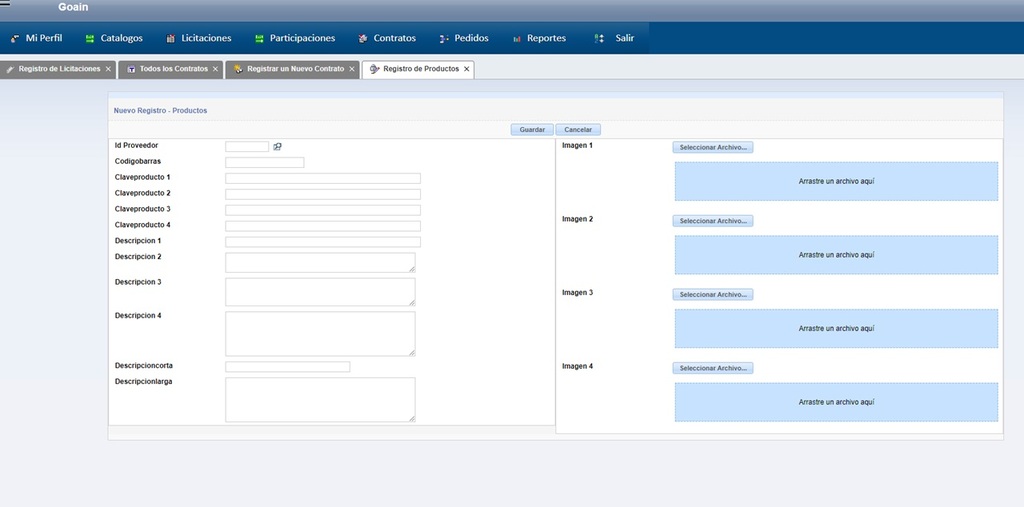Open the Catalogos menu

113,38
